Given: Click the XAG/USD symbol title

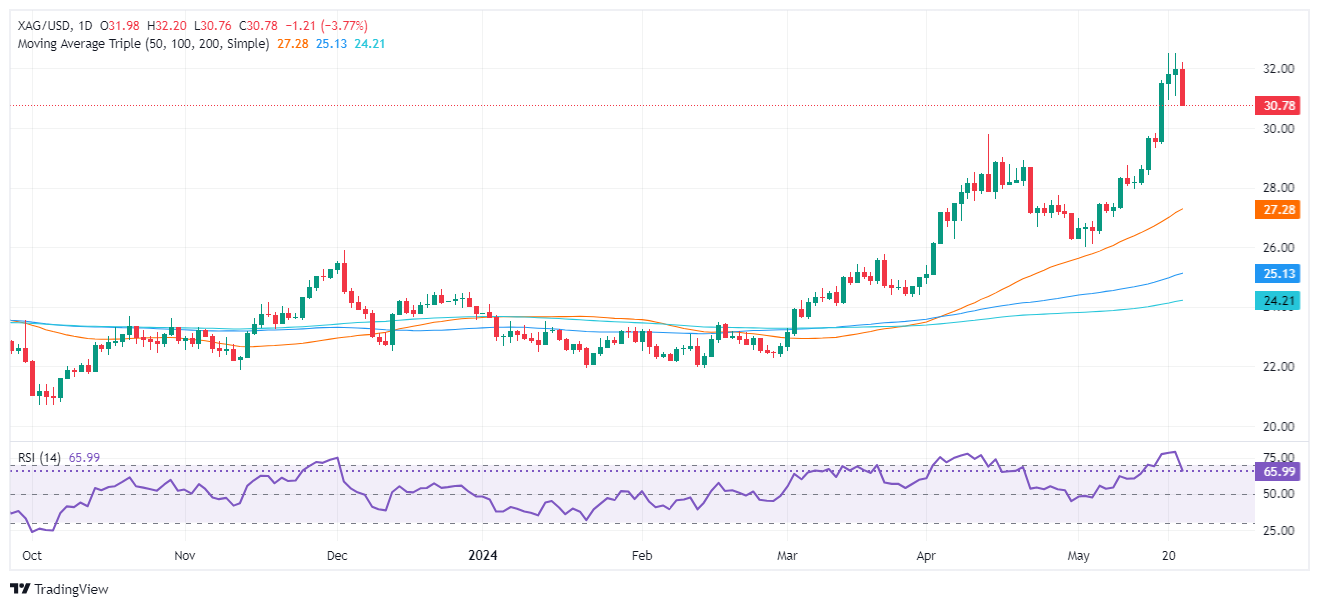Looking at the screenshot, I should click(39, 26).
